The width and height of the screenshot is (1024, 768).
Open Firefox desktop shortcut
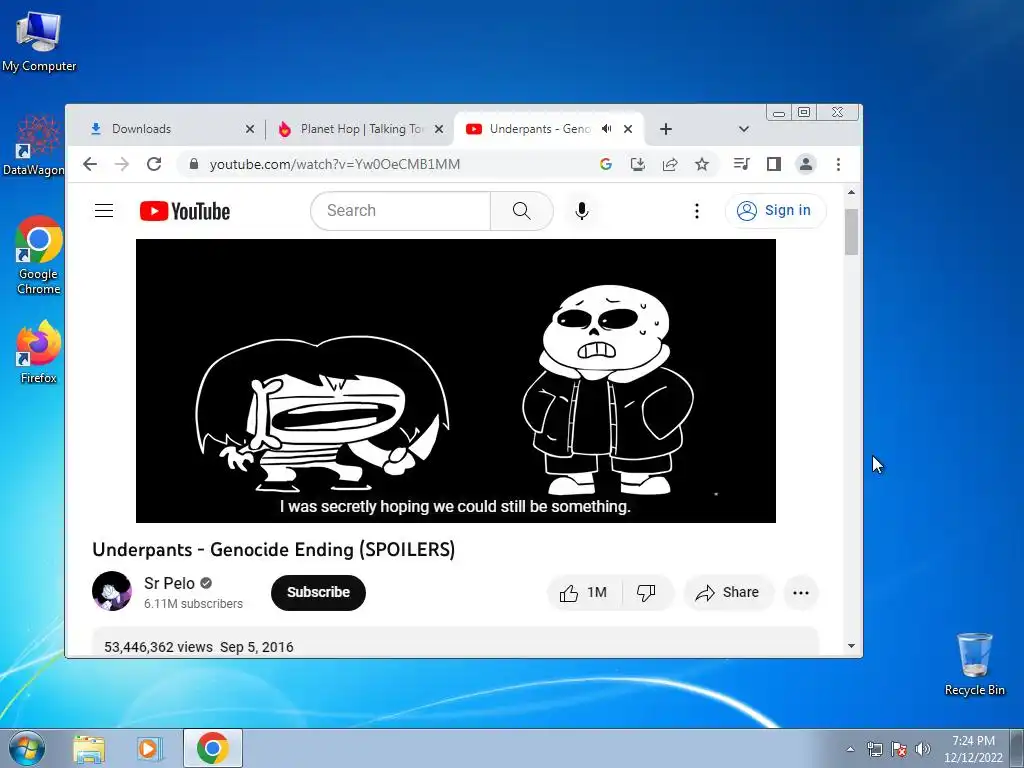tap(39, 351)
